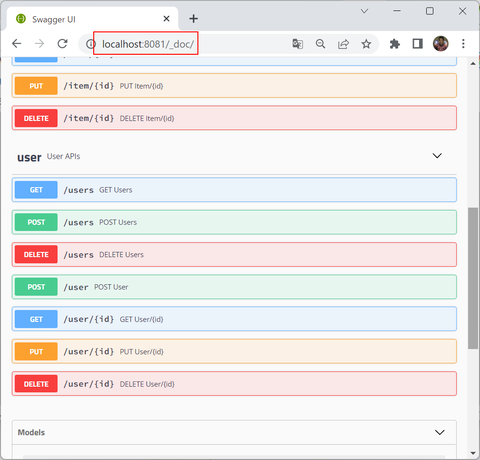Expand the PUT /item/{id} operation

point(234,86)
